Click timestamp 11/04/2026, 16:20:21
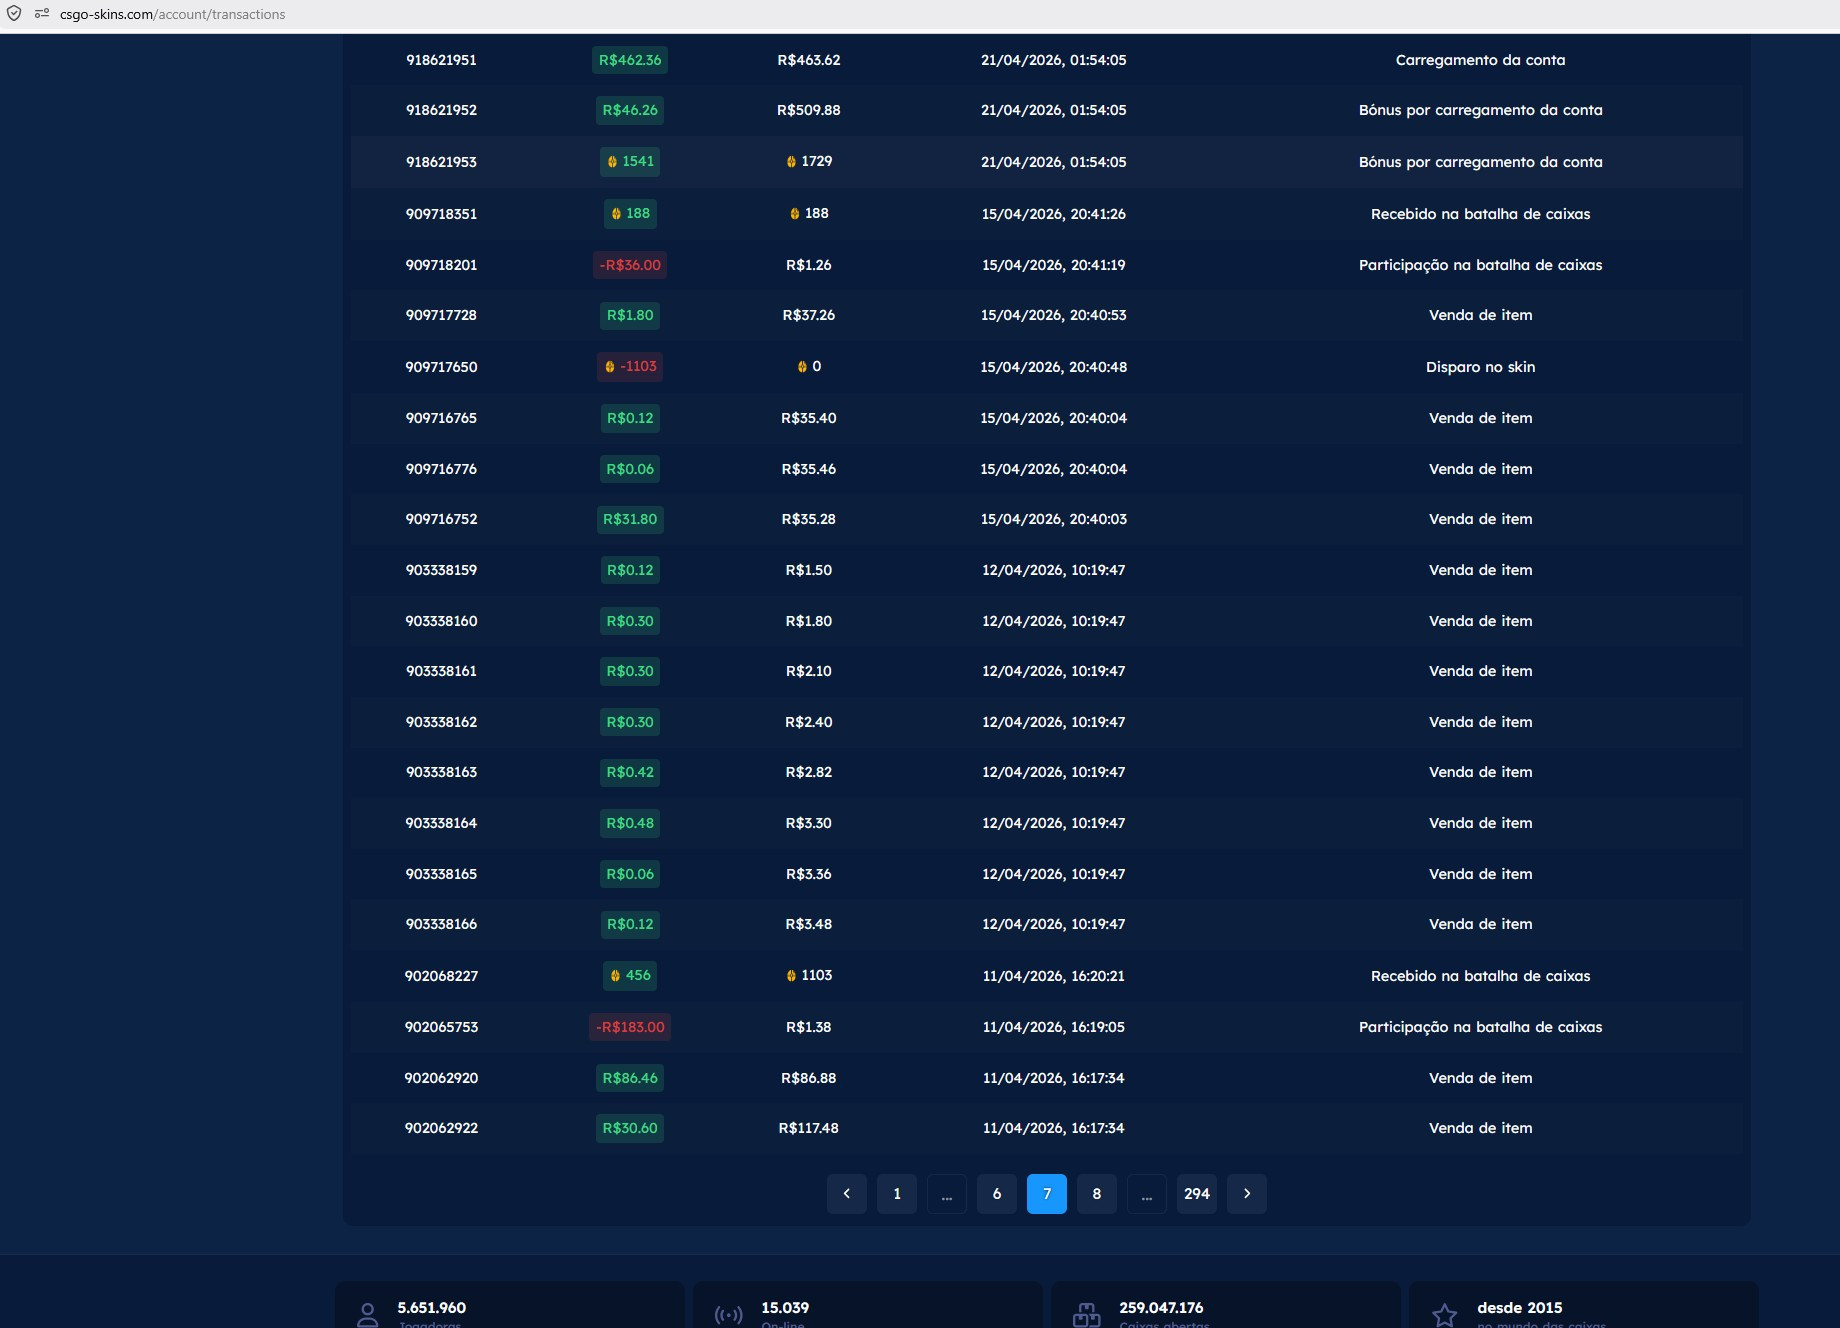The width and height of the screenshot is (1840, 1328). 1054,976
